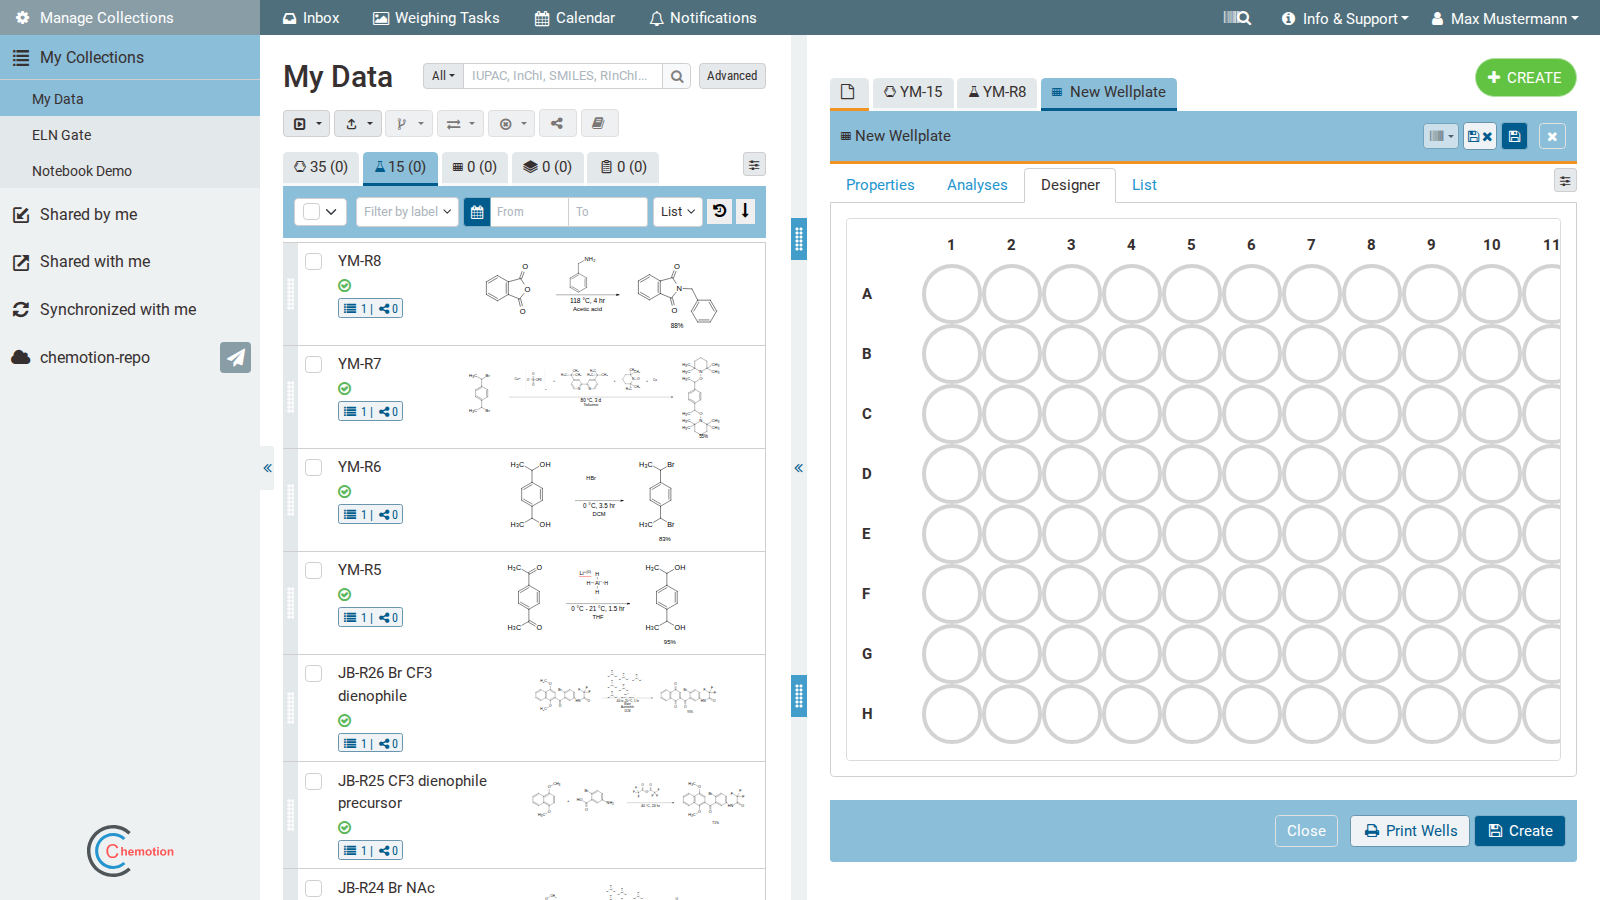The width and height of the screenshot is (1600, 900).
Task: Click the floppy disk save icon in wellplate header
Action: tap(1514, 136)
